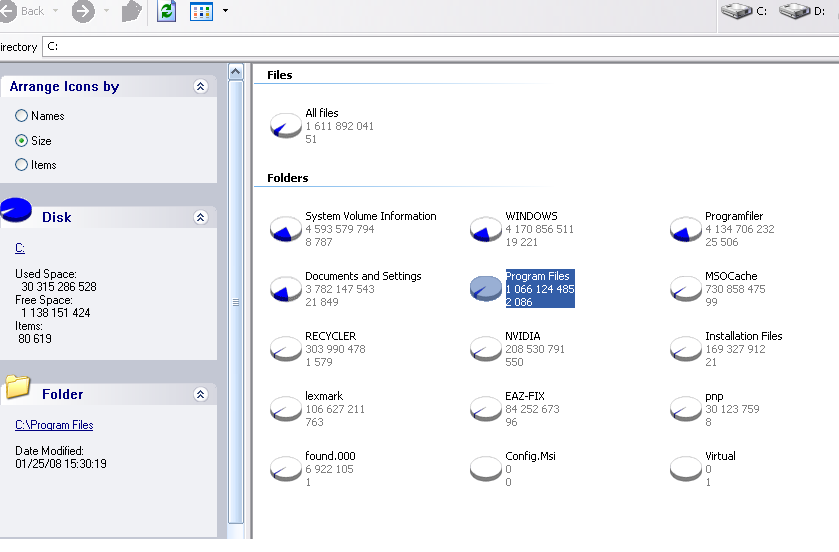Select the Size radio button
The image size is (839, 552).
coord(21,141)
